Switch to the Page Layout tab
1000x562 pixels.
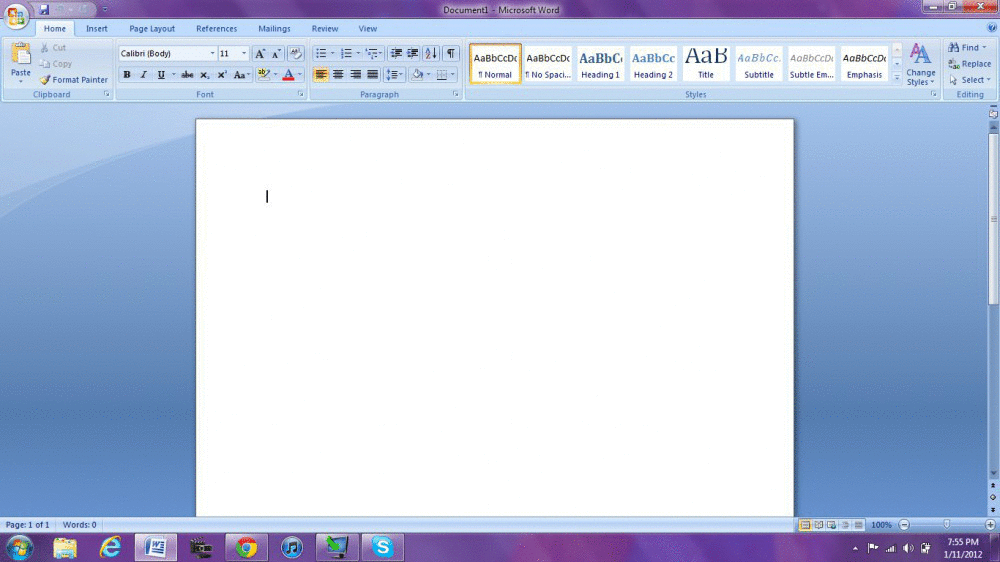pyautogui.click(x=152, y=29)
